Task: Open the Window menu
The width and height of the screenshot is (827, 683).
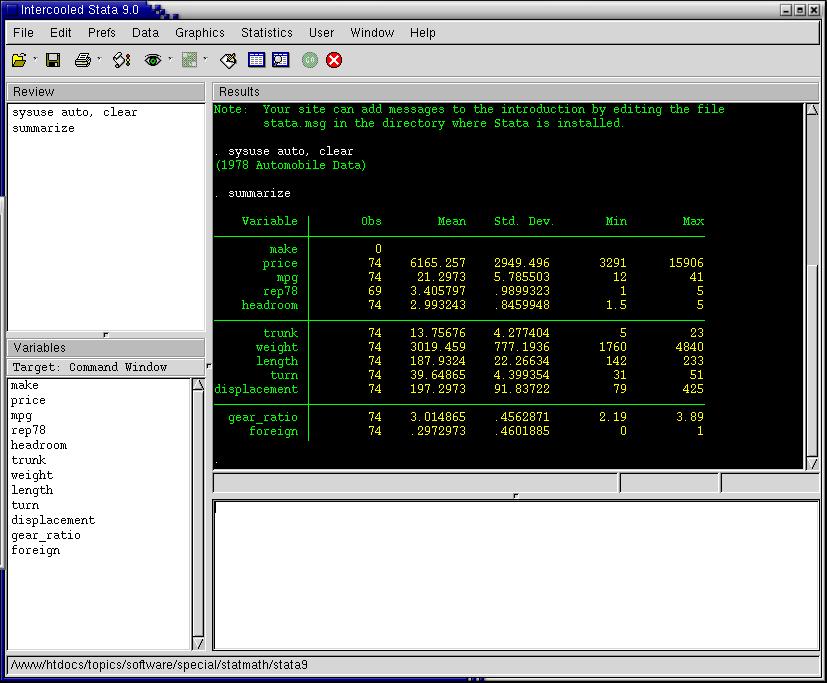Action: coord(372,33)
